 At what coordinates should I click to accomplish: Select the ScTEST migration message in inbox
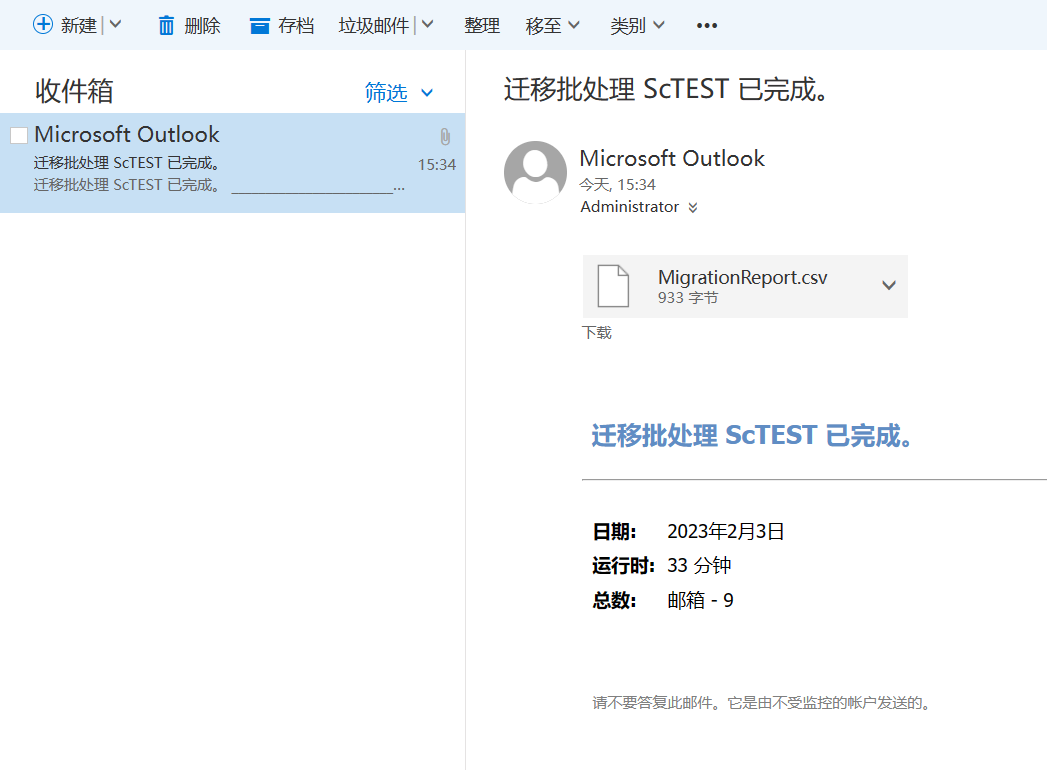pyautogui.click(x=232, y=163)
